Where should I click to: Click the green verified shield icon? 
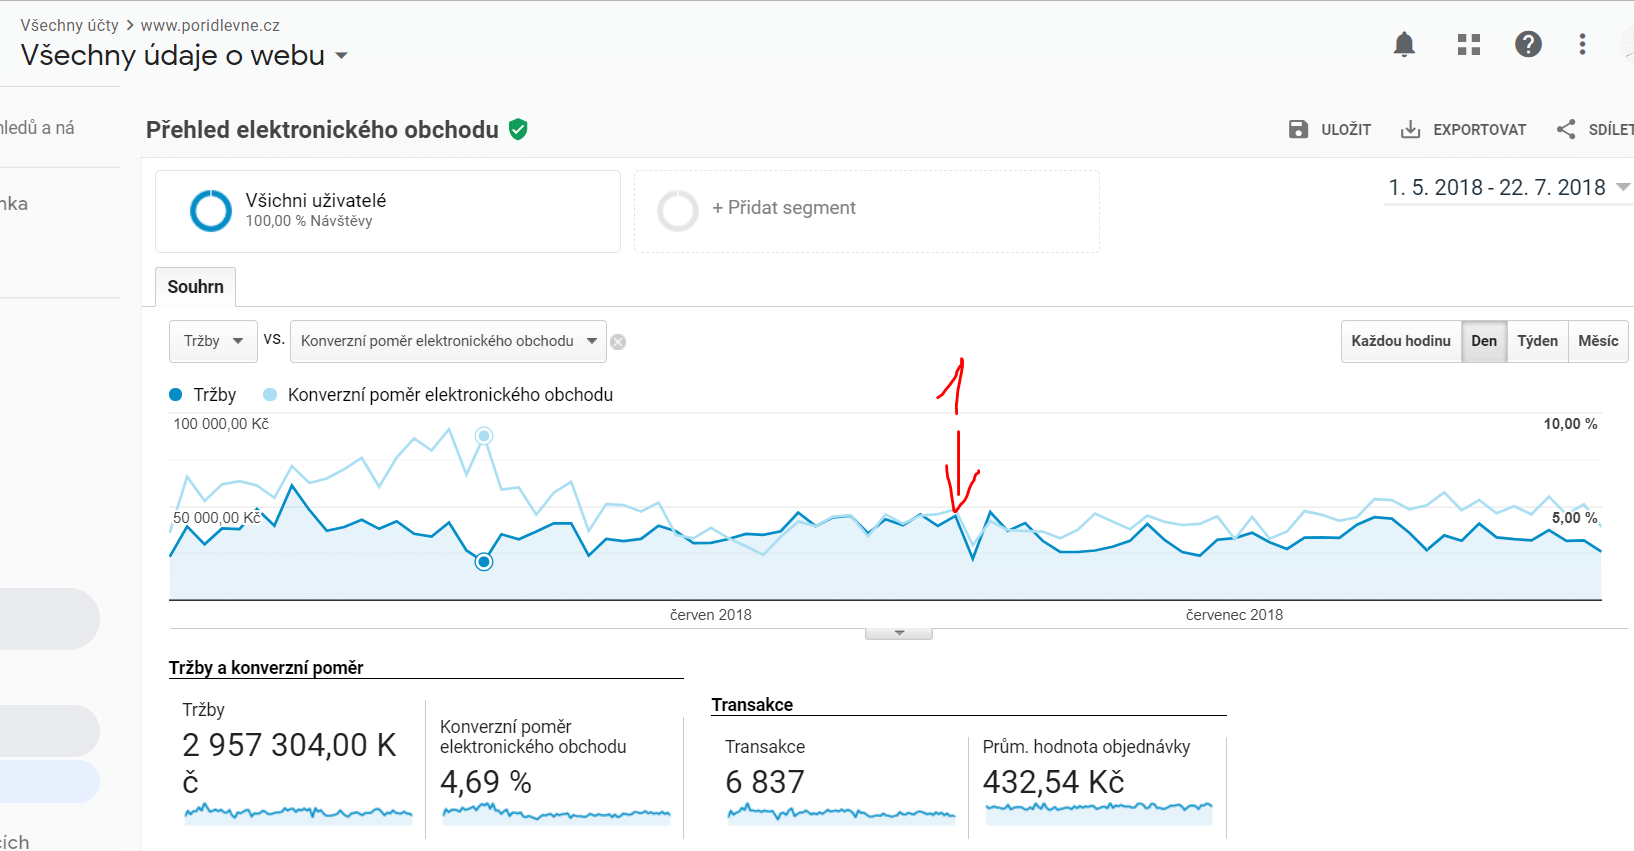[518, 129]
